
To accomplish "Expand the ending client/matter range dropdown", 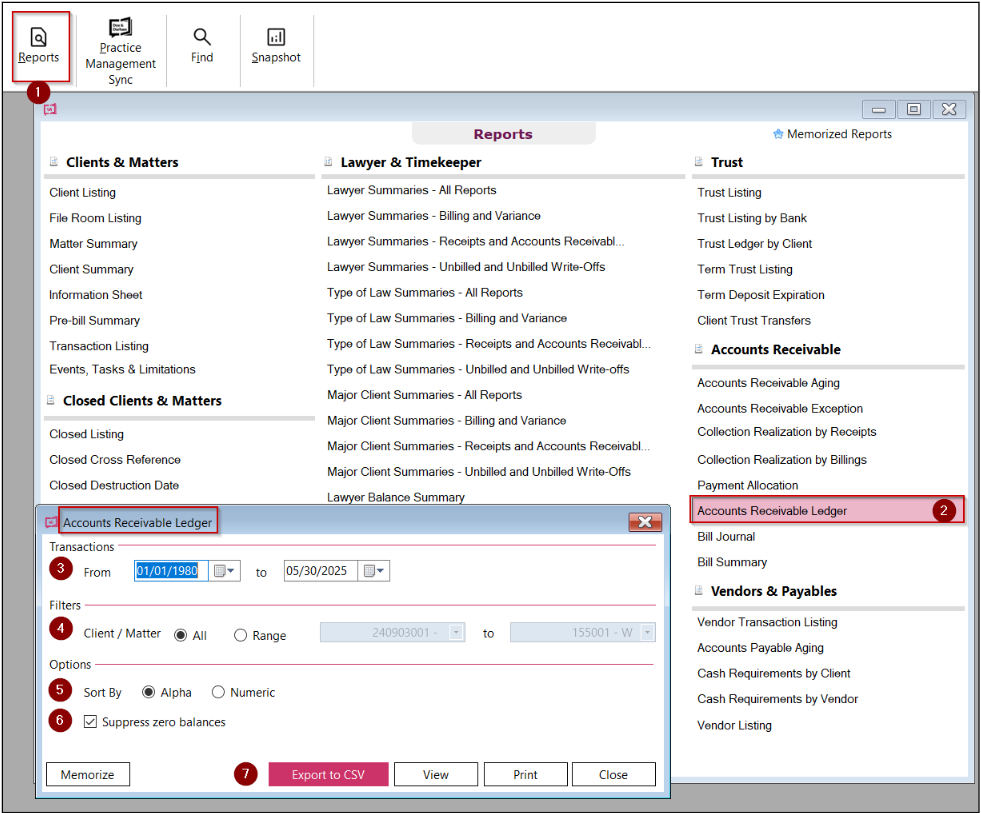I will (x=648, y=633).
